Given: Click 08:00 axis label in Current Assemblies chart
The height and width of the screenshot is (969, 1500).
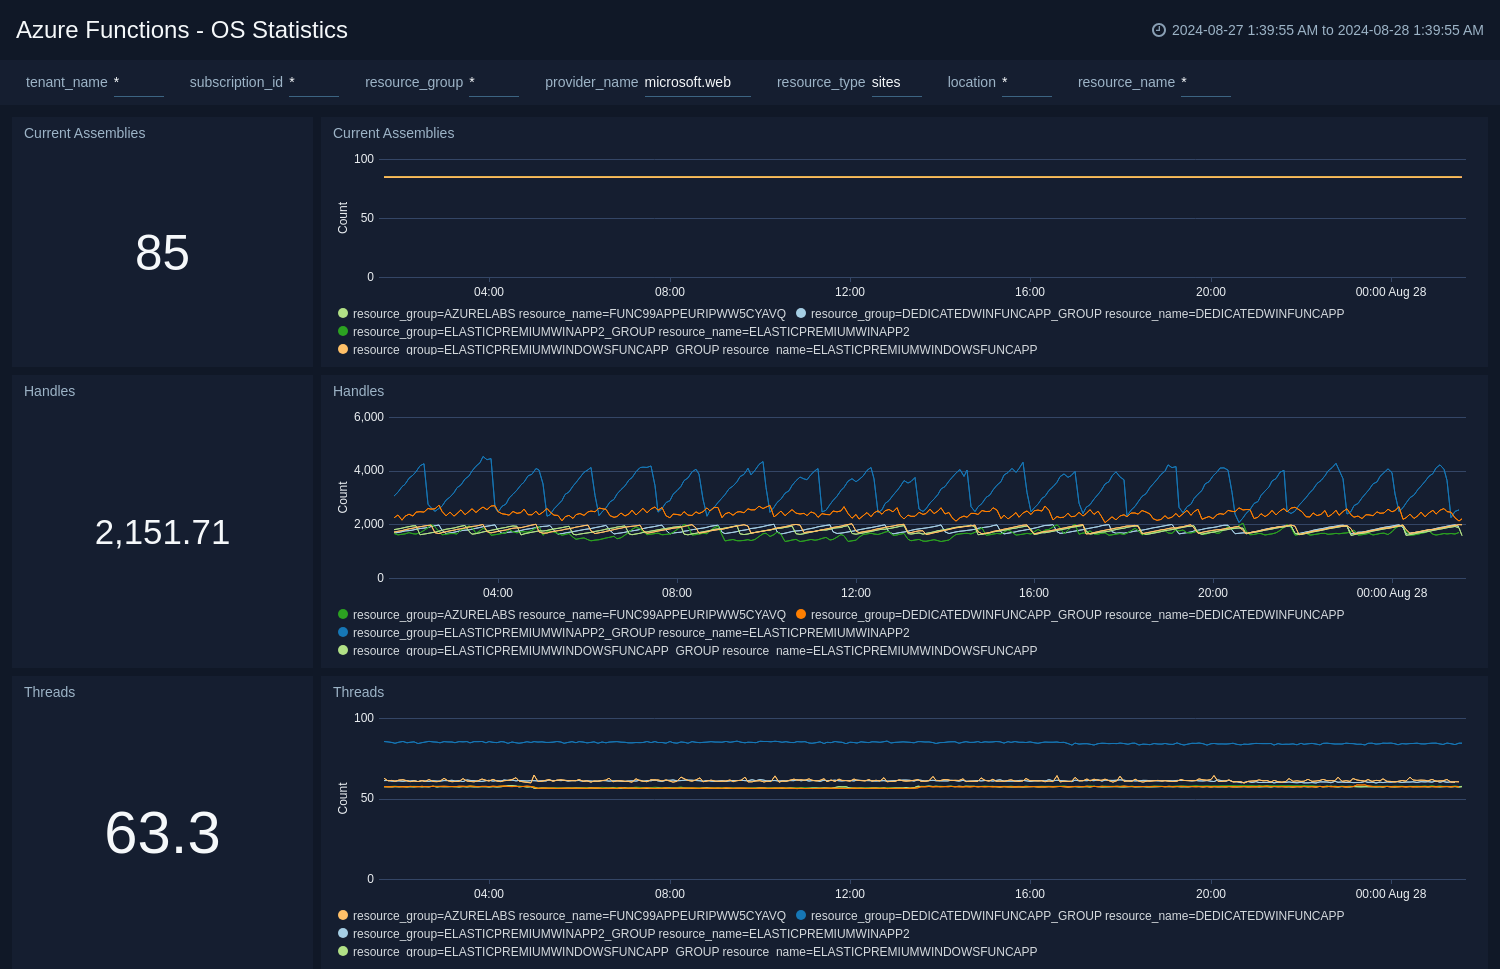Looking at the screenshot, I should pyautogui.click(x=670, y=292).
